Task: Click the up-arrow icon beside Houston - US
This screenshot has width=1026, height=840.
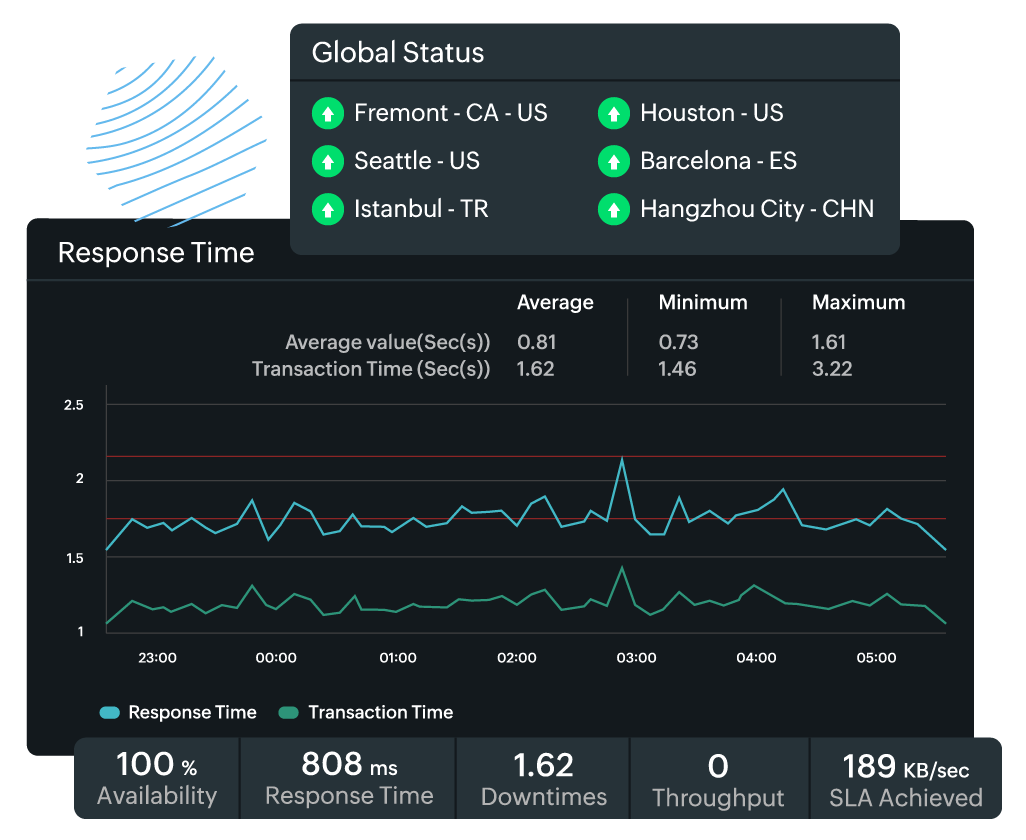Action: tap(613, 113)
